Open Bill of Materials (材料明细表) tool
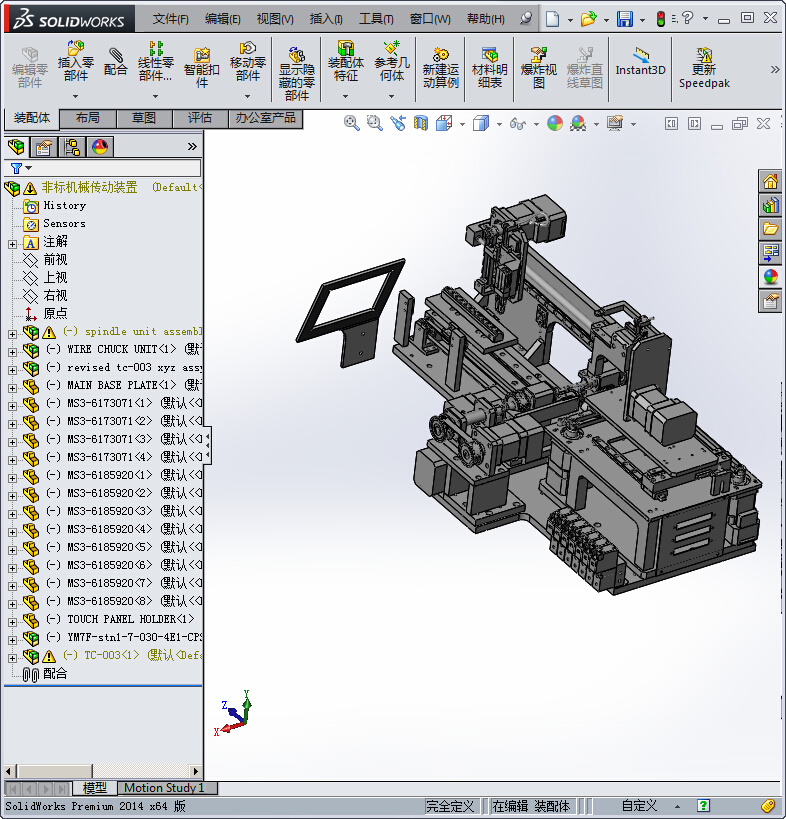Screen dimensions: 786x819 (x=489, y=62)
